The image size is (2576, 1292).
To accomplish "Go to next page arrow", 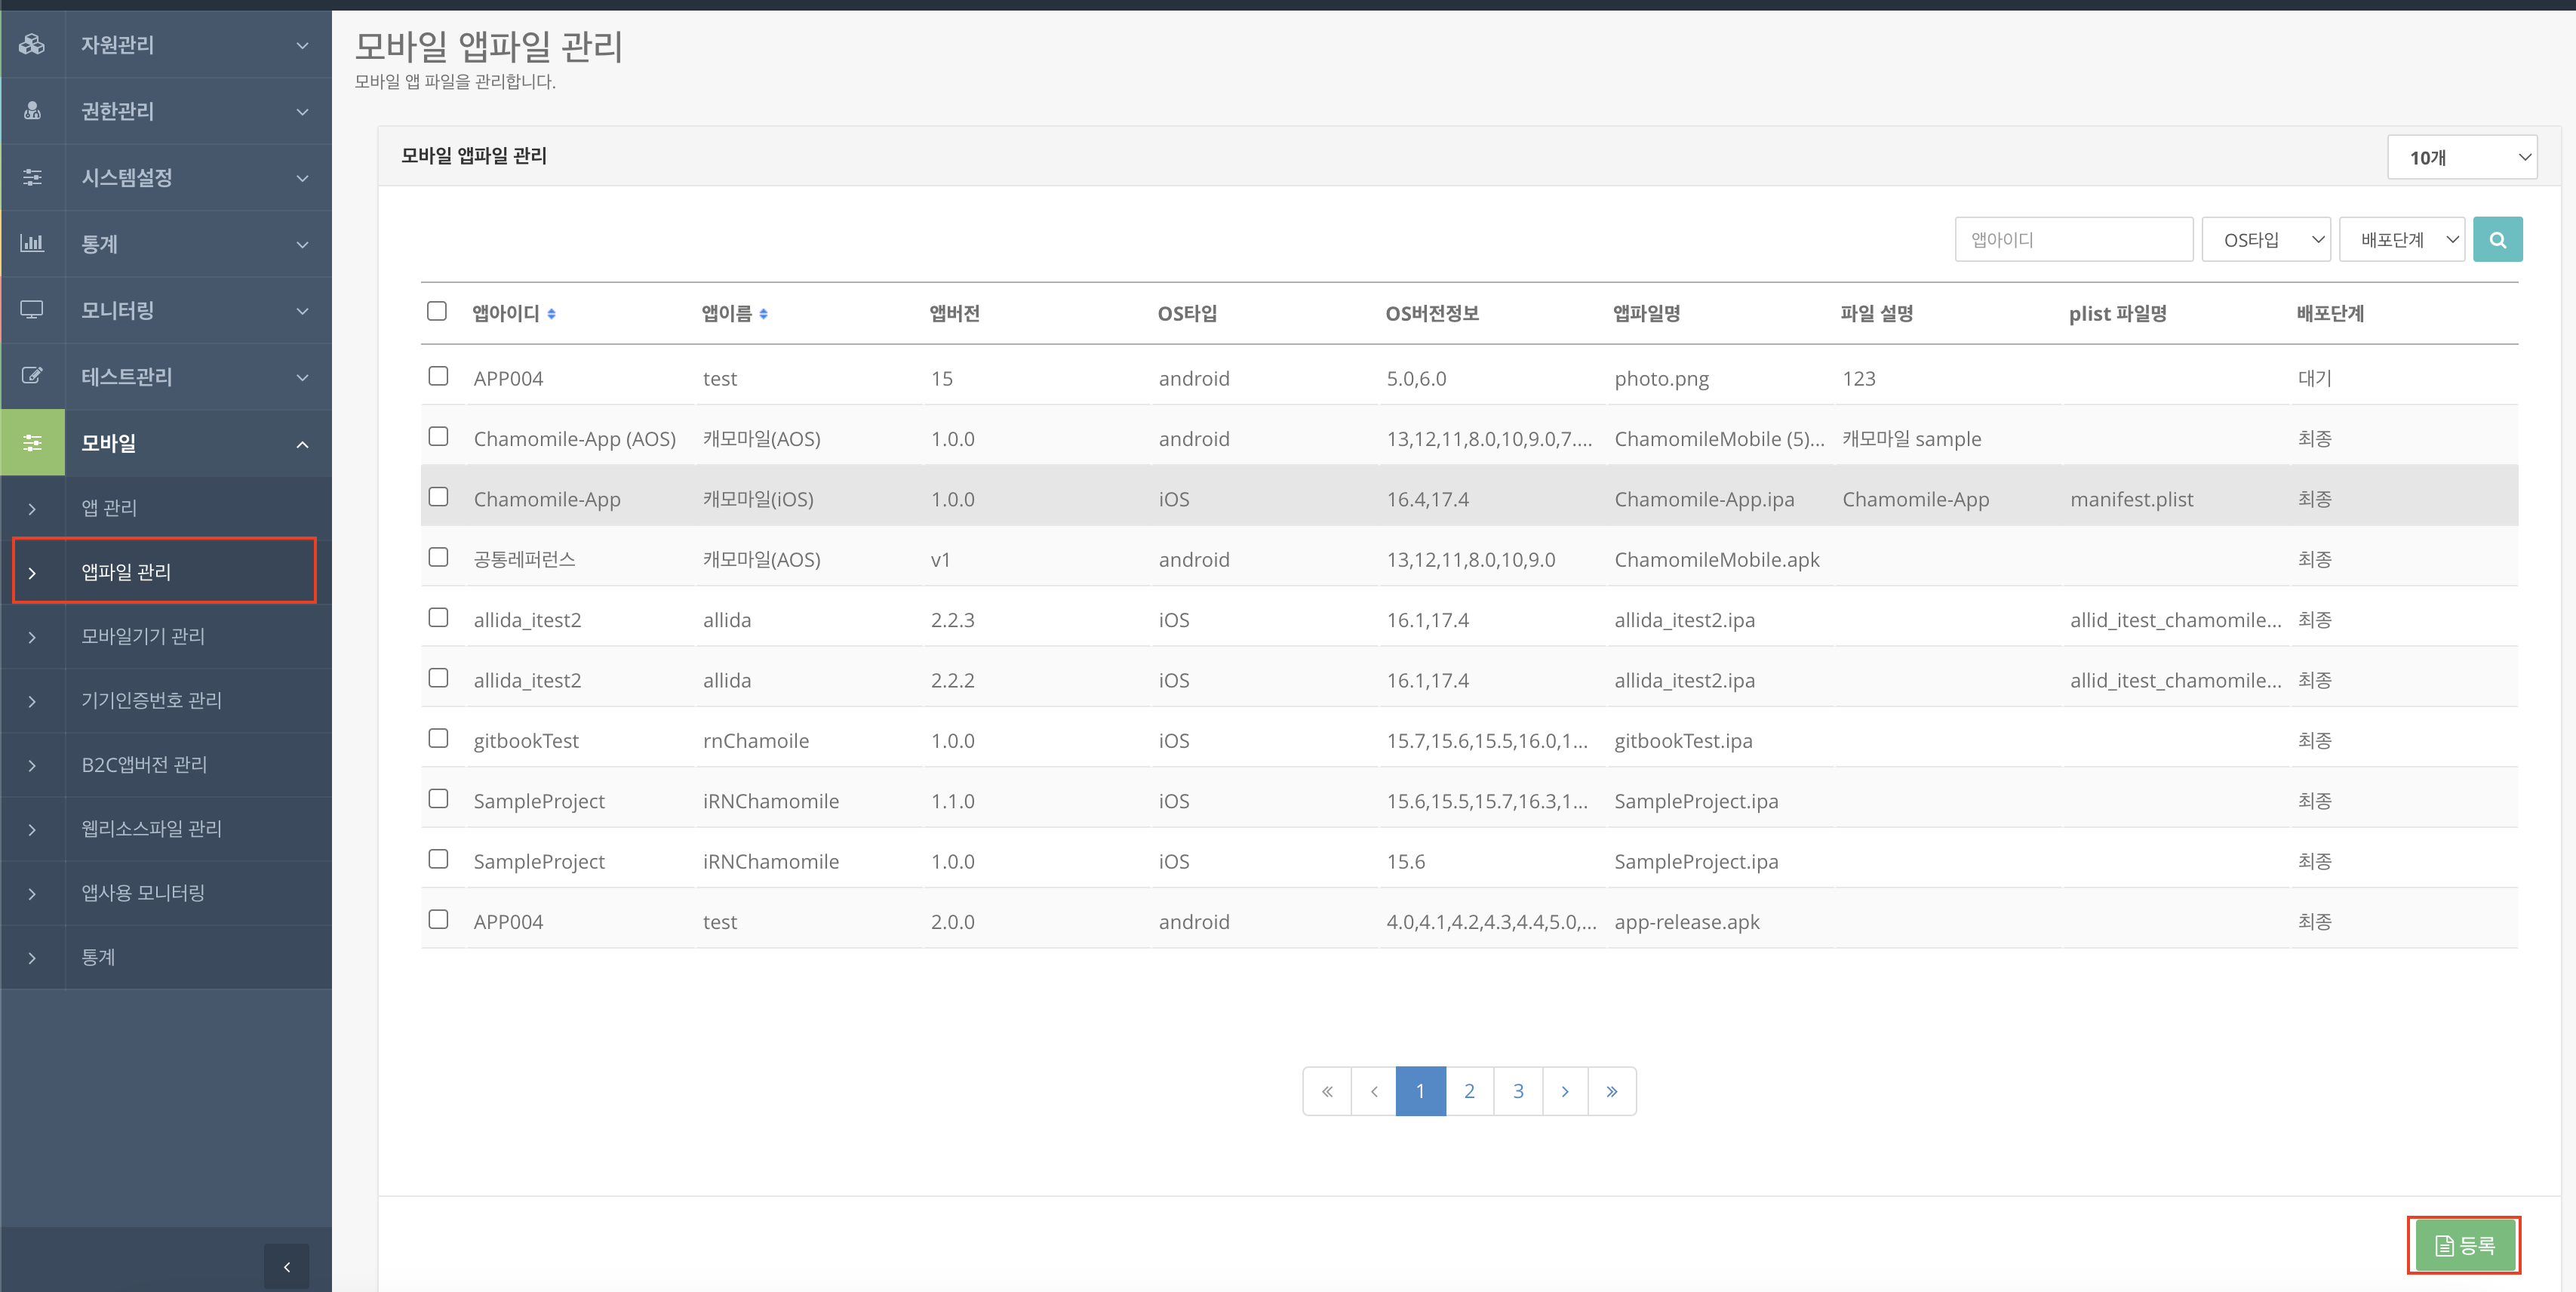I will pyautogui.click(x=1565, y=1091).
